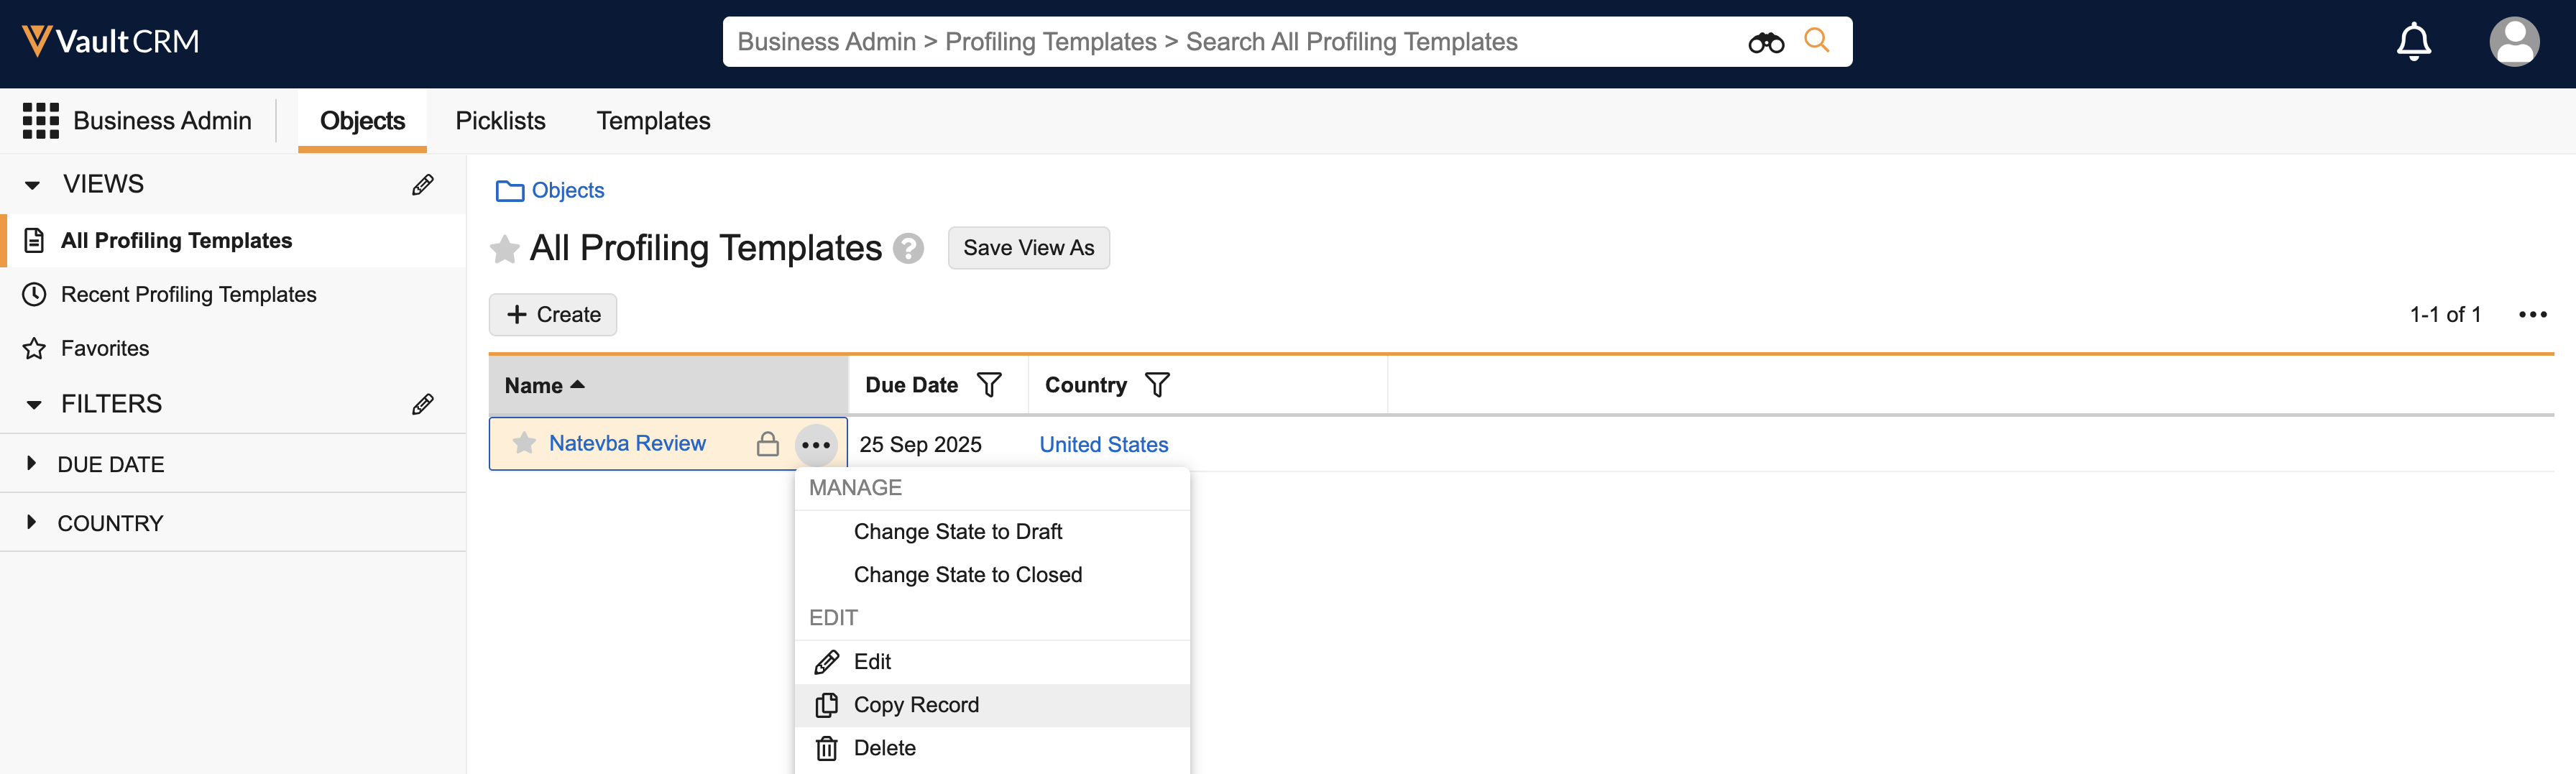
Task: Click the Create button
Action: 553,315
